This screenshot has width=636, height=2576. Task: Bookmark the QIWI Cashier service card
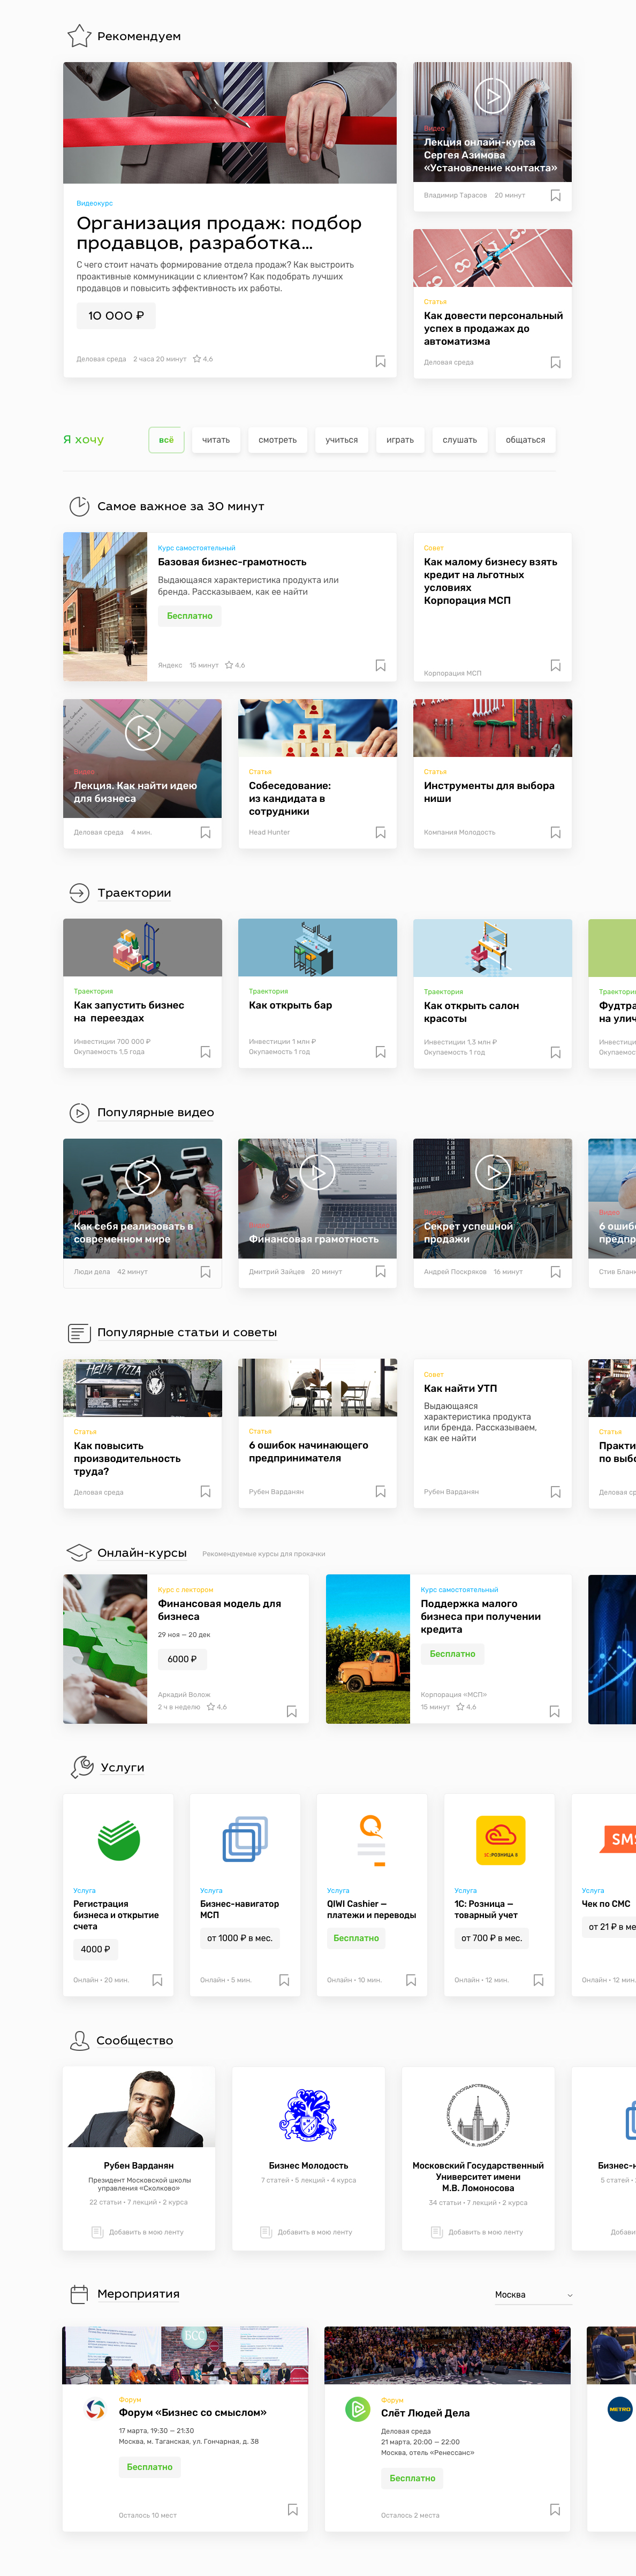411,1980
